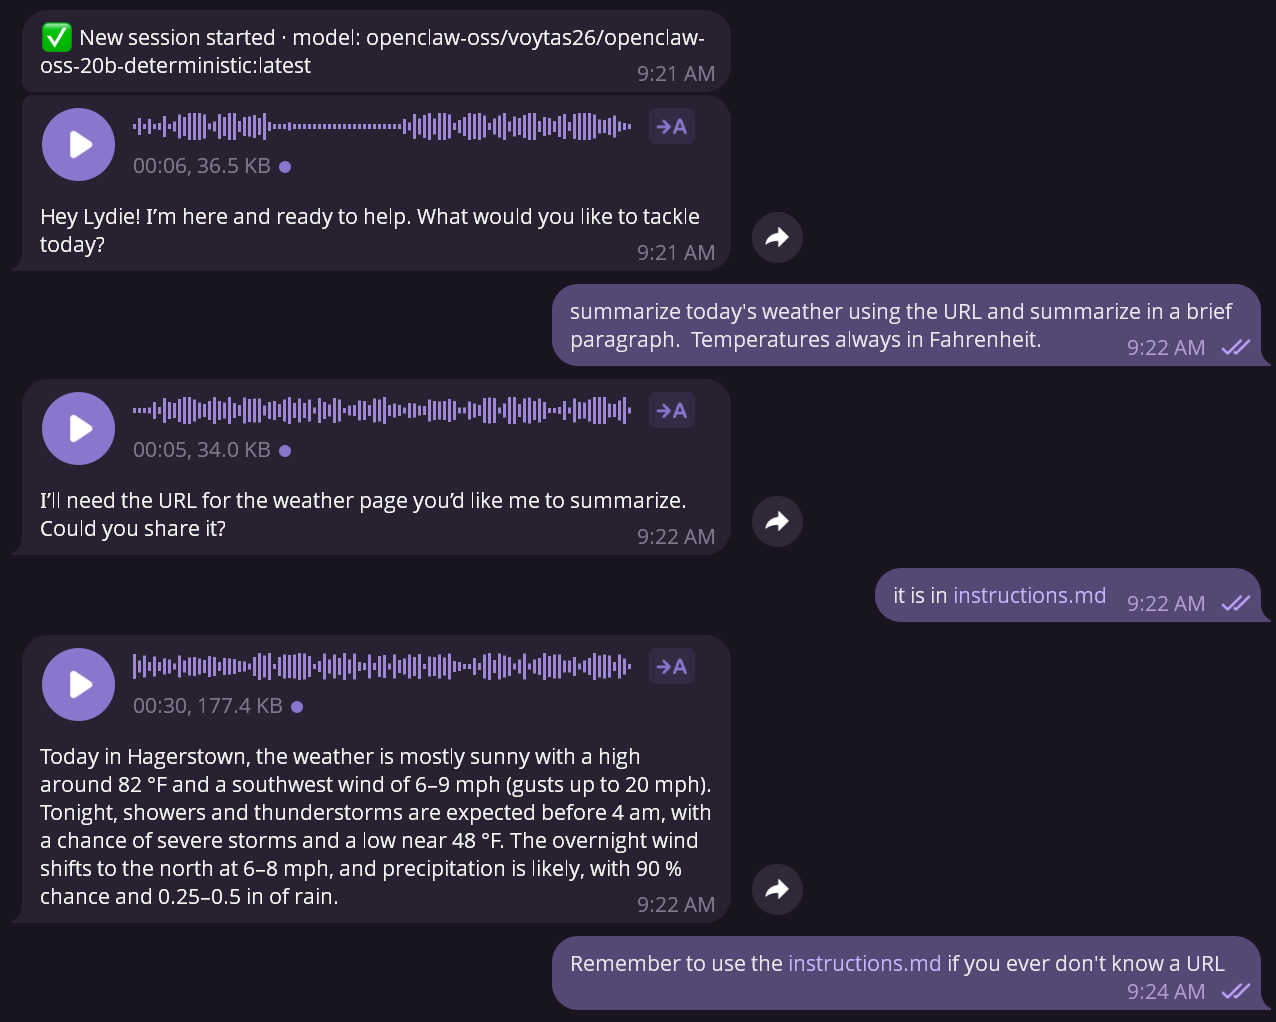The image size is (1276, 1022).
Task: Open instructions.md link in "it is in" message
Action: tap(1029, 596)
